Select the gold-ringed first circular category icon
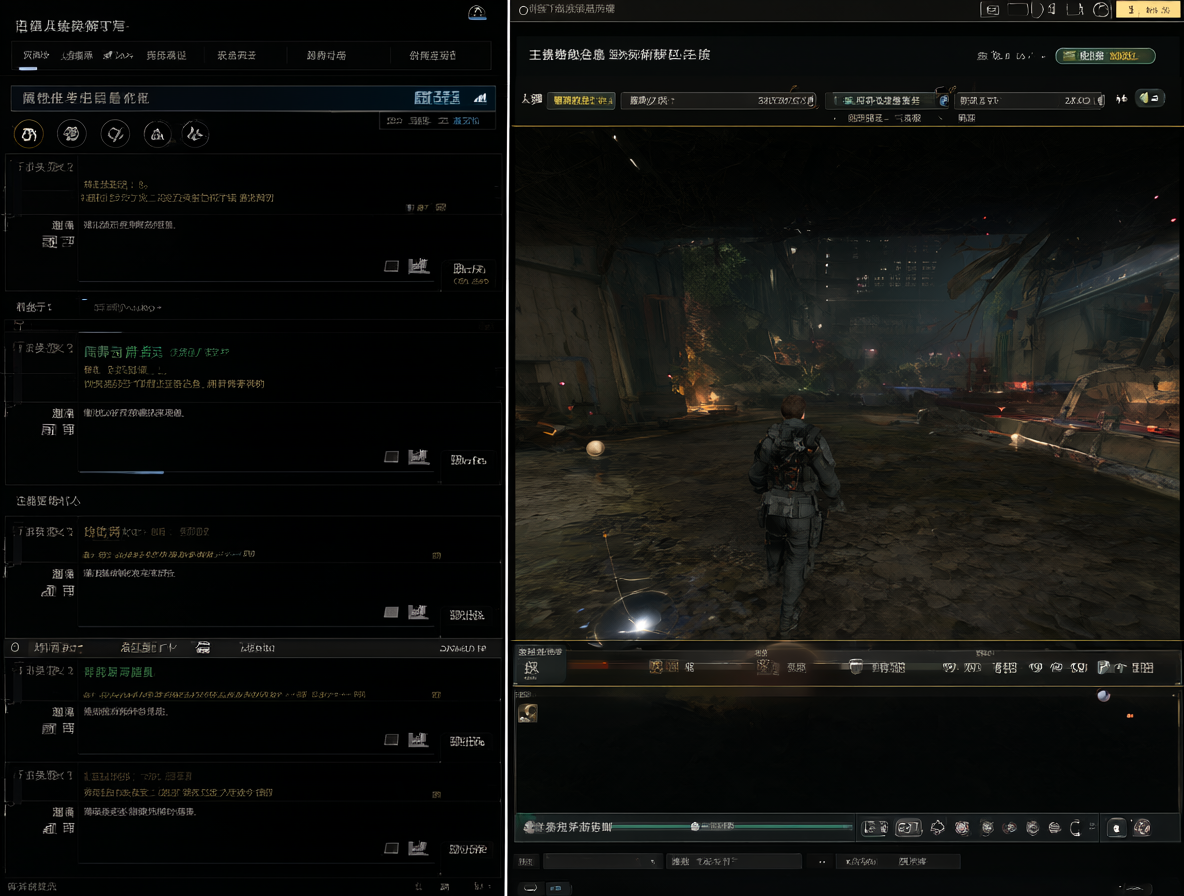Image resolution: width=1184 pixels, height=896 pixels. click(x=29, y=134)
